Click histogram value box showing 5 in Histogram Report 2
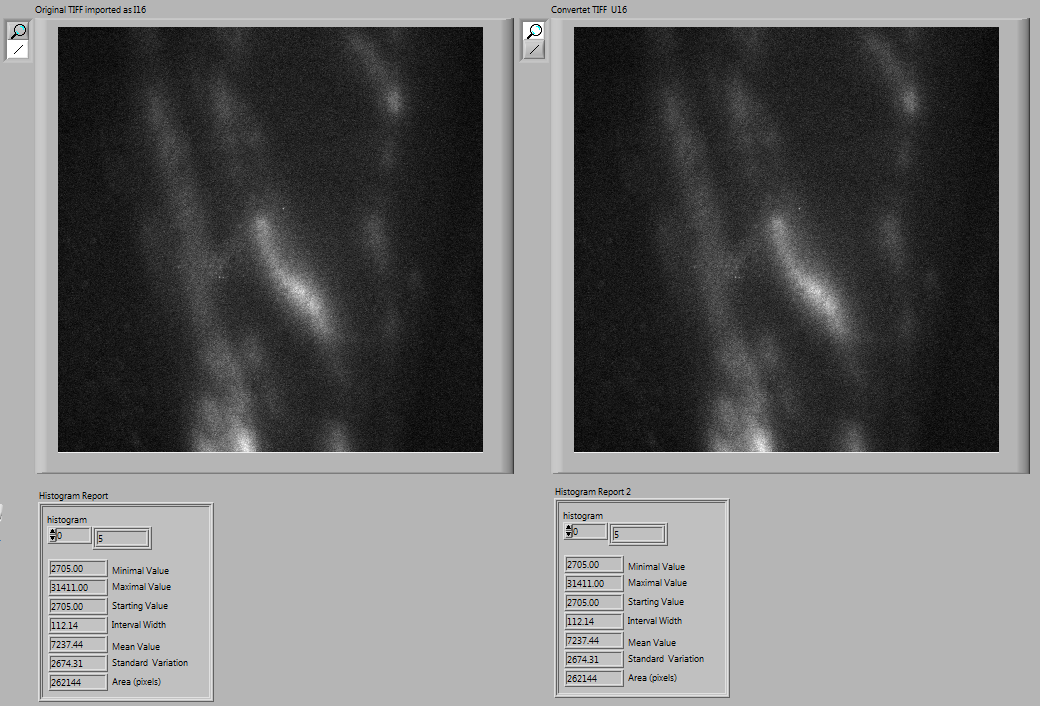This screenshot has height=706, width=1040. pos(637,535)
